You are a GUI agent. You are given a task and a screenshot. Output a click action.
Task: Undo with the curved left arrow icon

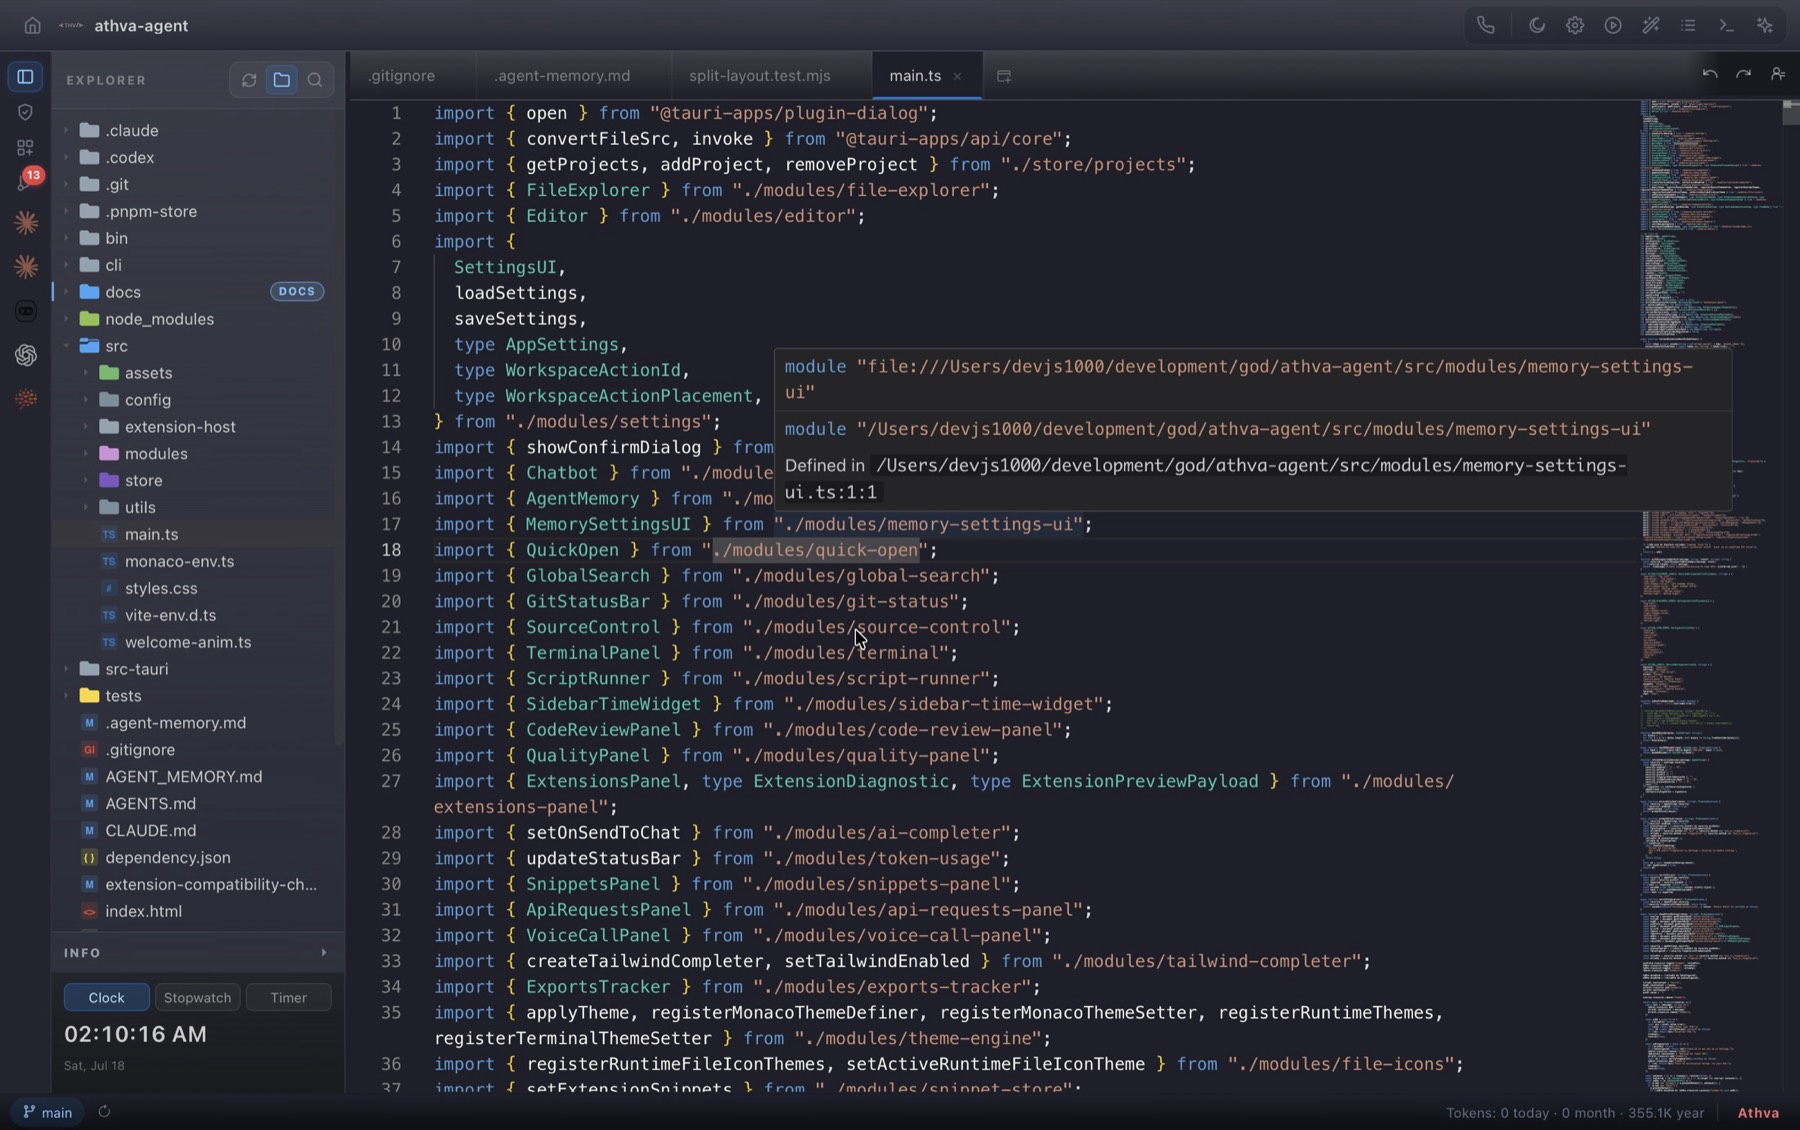pos(1710,75)
